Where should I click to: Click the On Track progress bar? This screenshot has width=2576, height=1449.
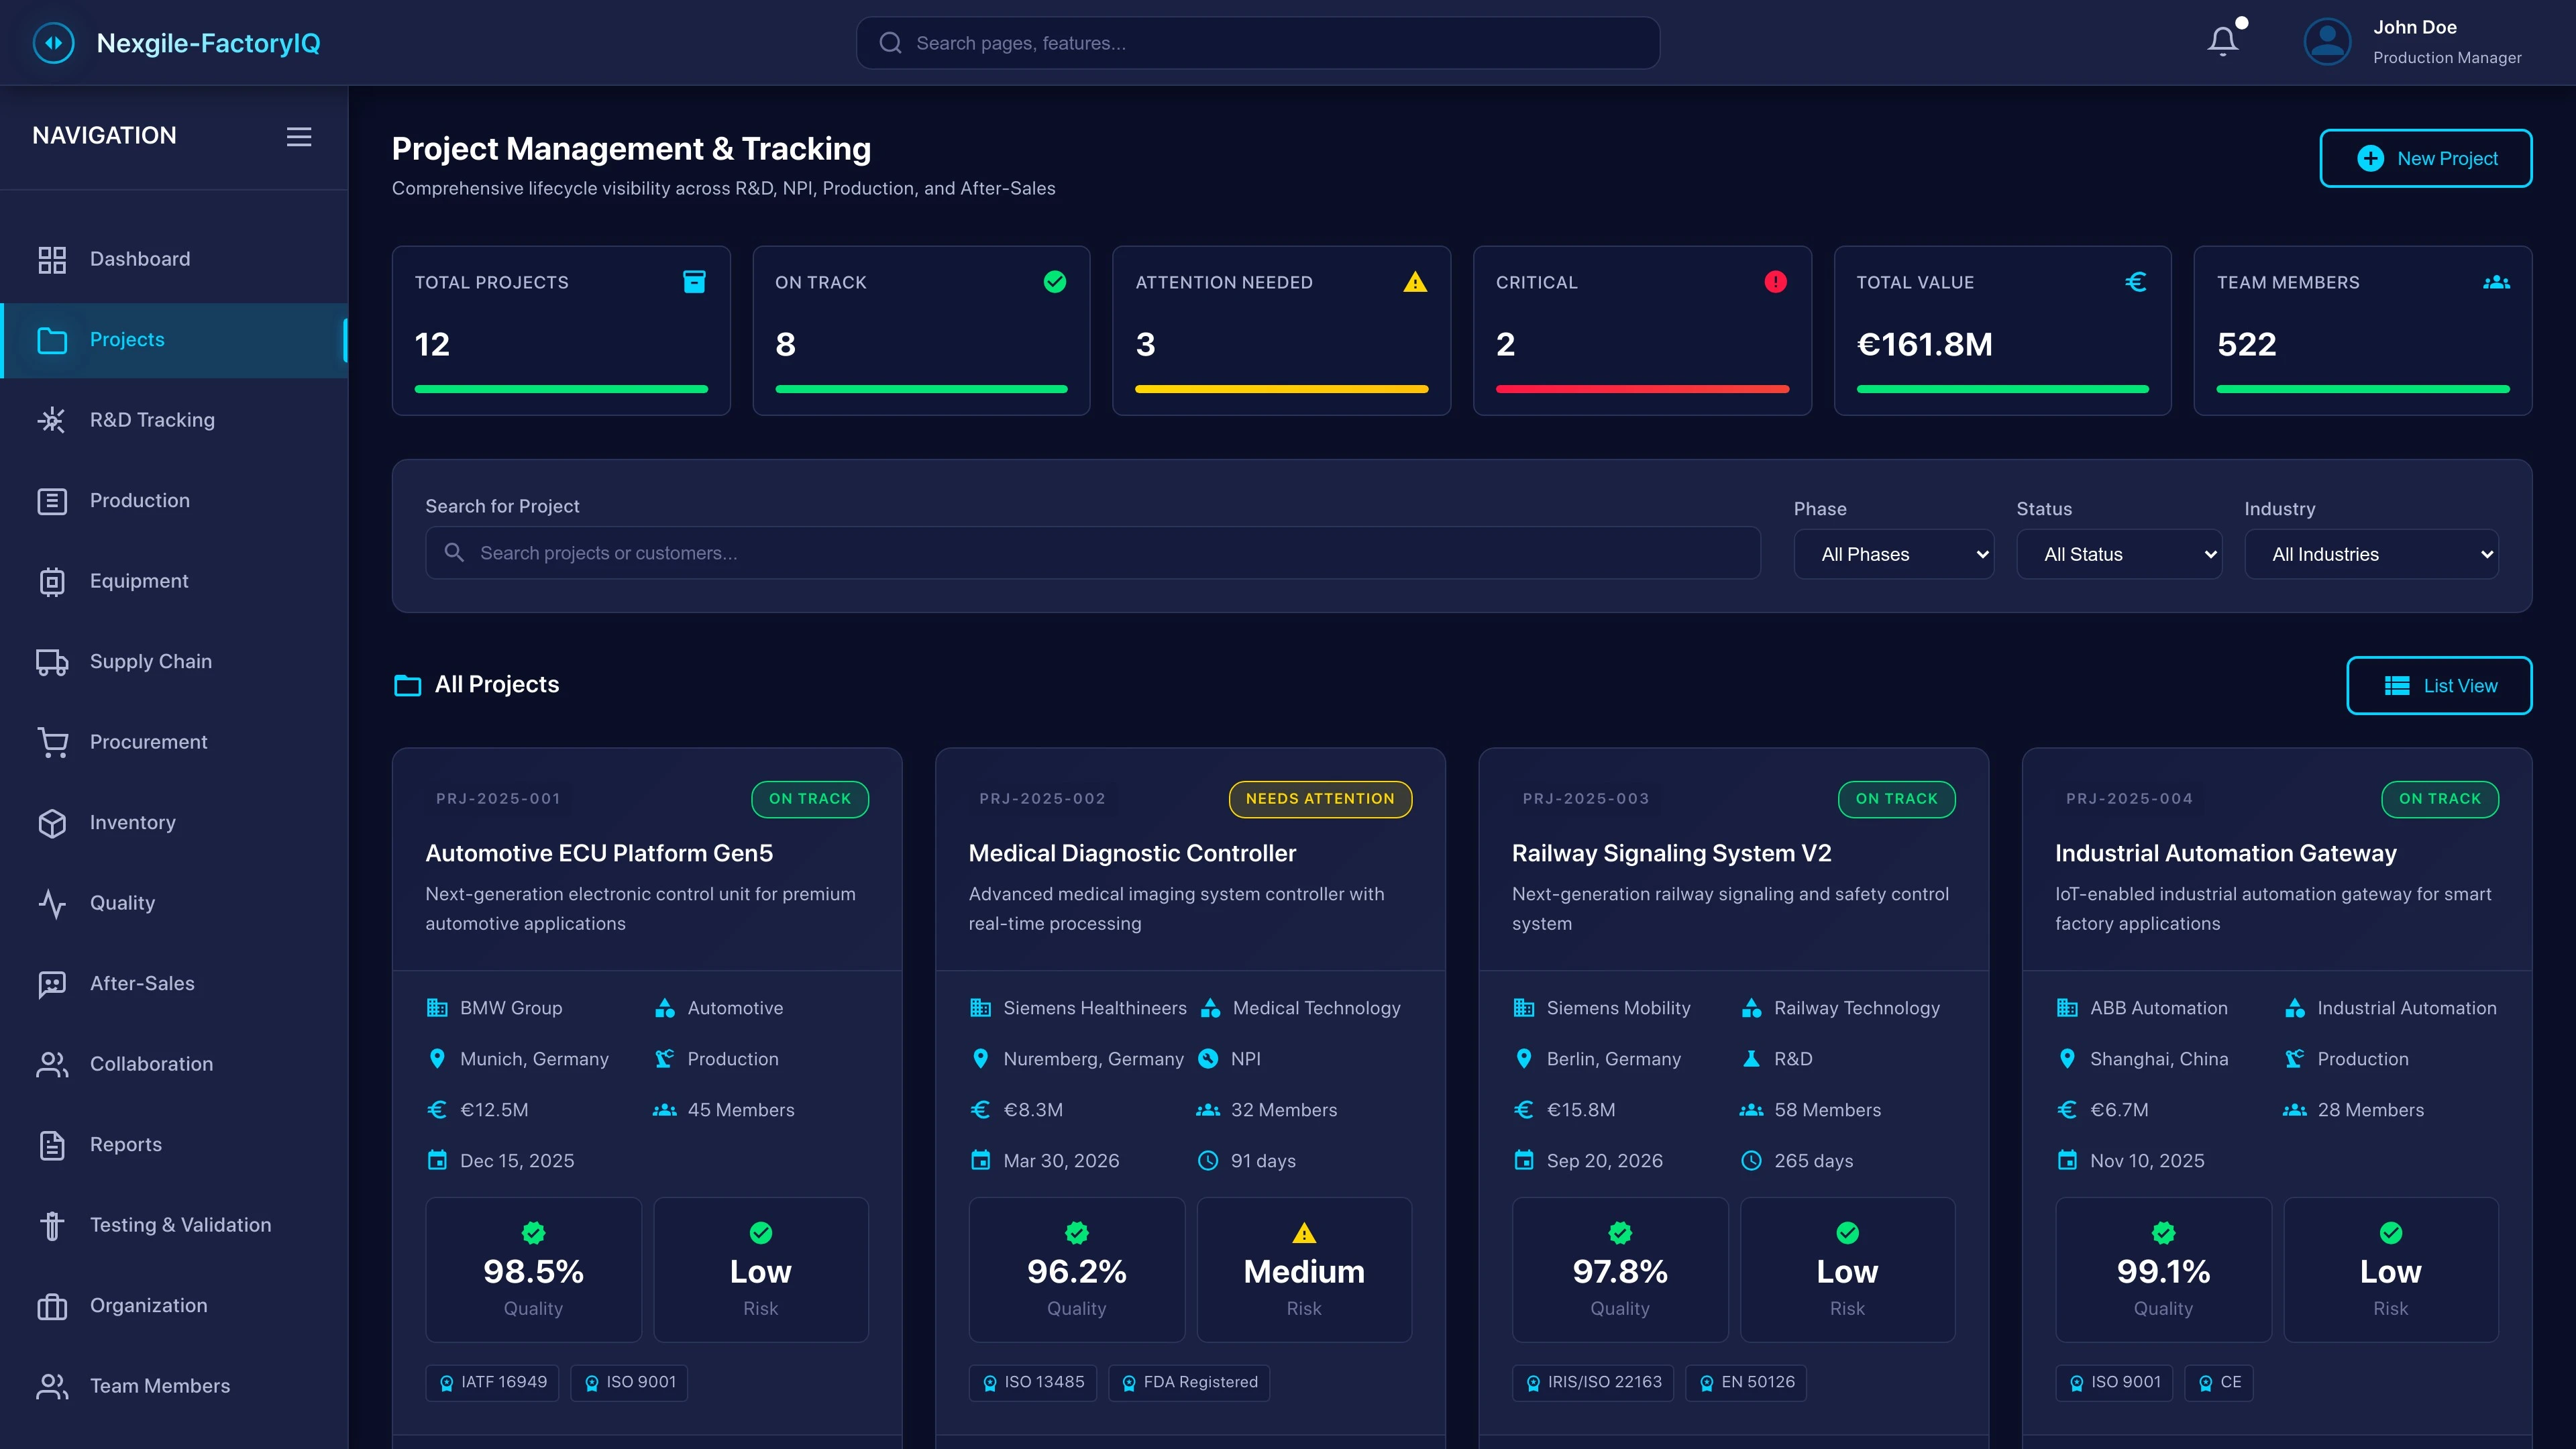pos(920,389)
